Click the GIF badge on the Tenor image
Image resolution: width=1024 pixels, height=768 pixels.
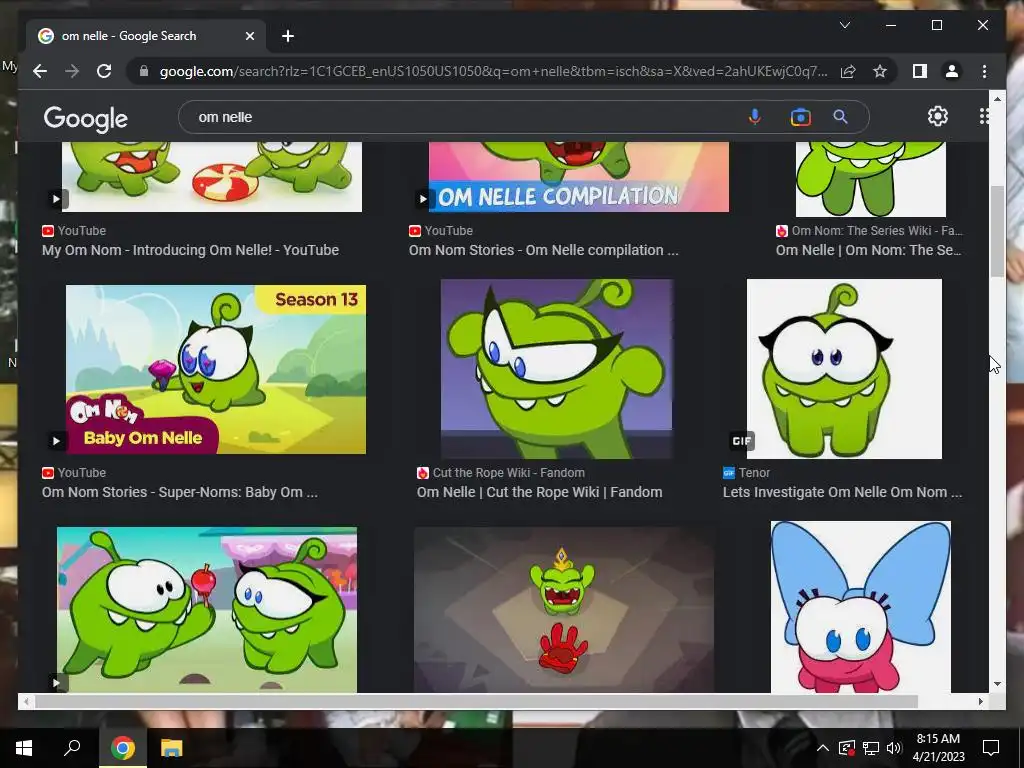(741, 441)
